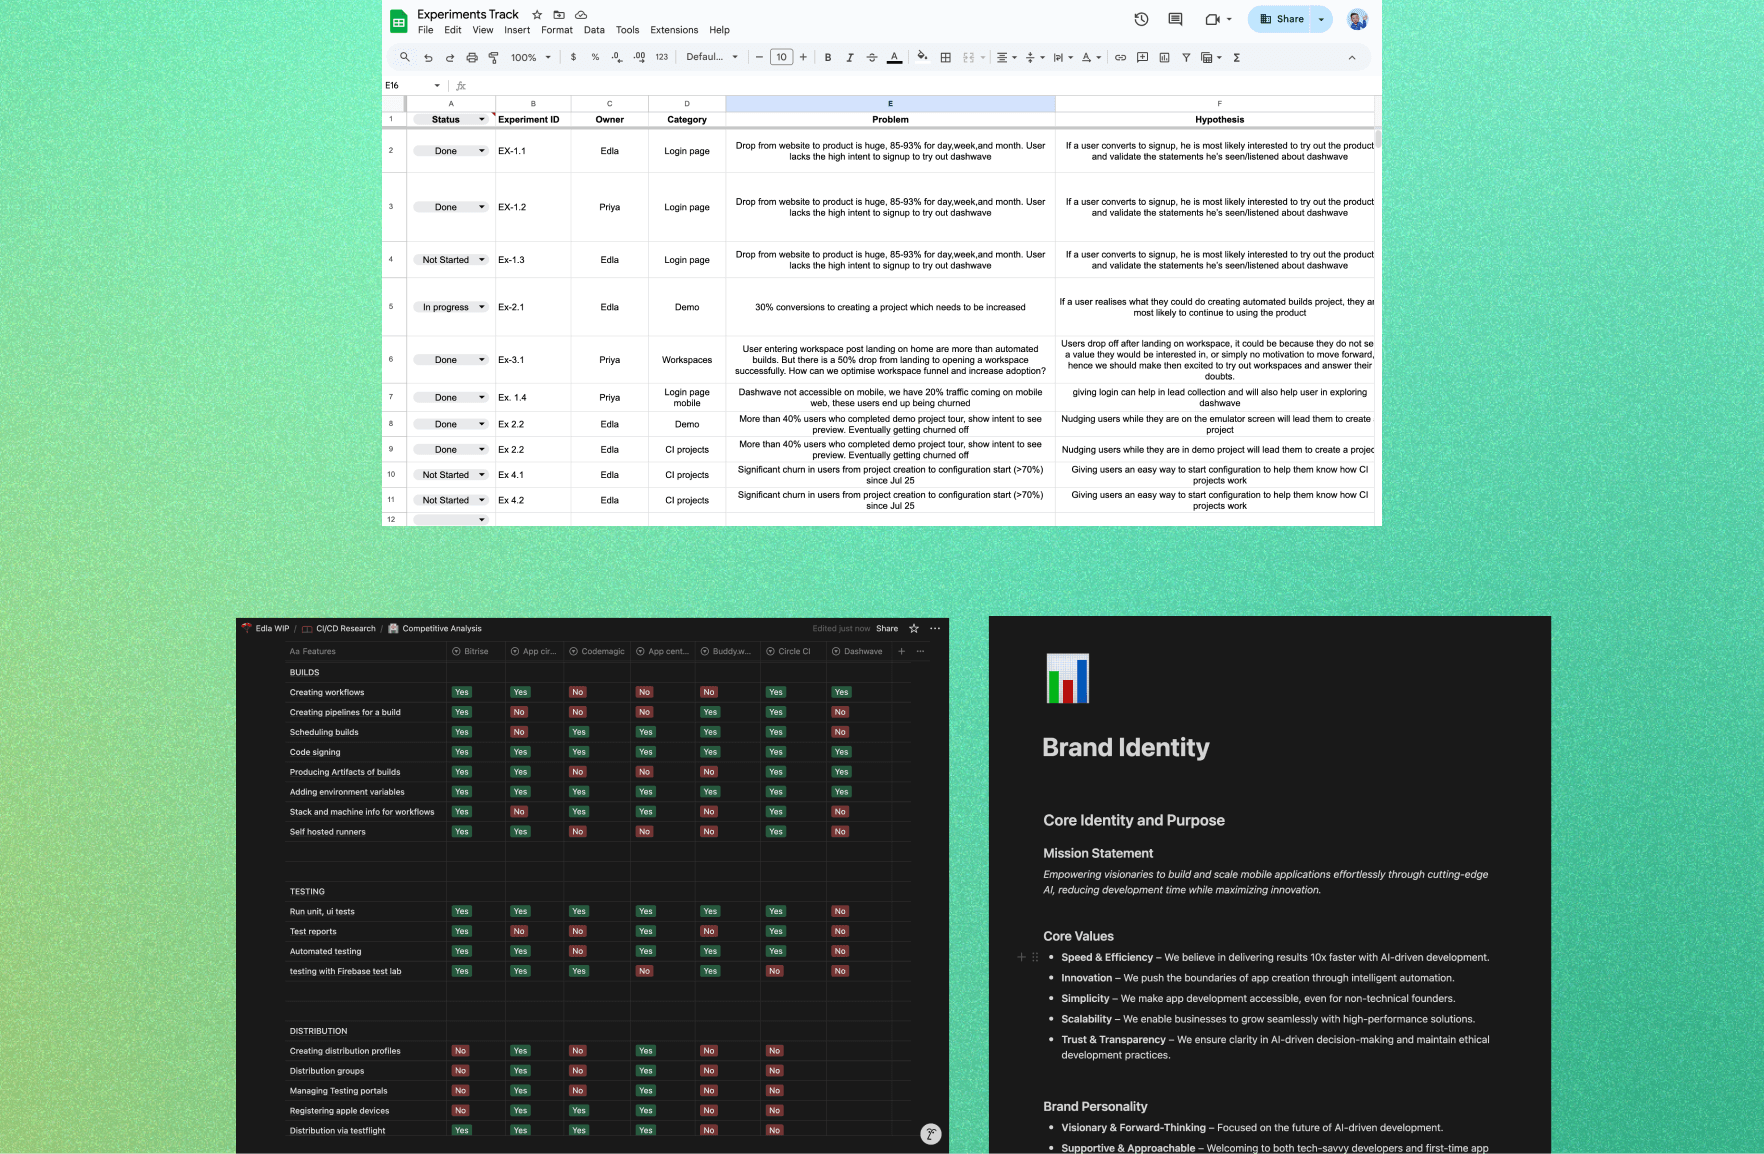The width and height of the screenshot is (1764, 1154).
Task: Open the font family dropdown
Action: tap(712, 57)
